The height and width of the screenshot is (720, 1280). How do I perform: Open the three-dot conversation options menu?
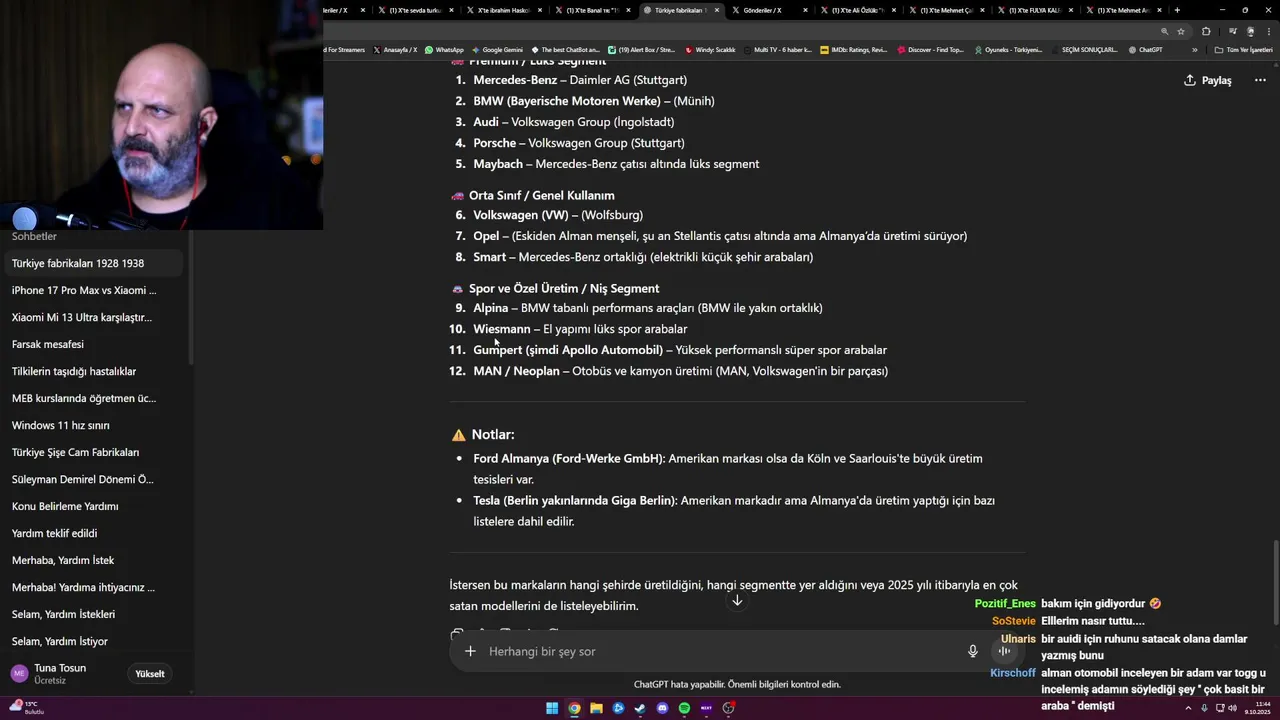(x=1260, y=80)
